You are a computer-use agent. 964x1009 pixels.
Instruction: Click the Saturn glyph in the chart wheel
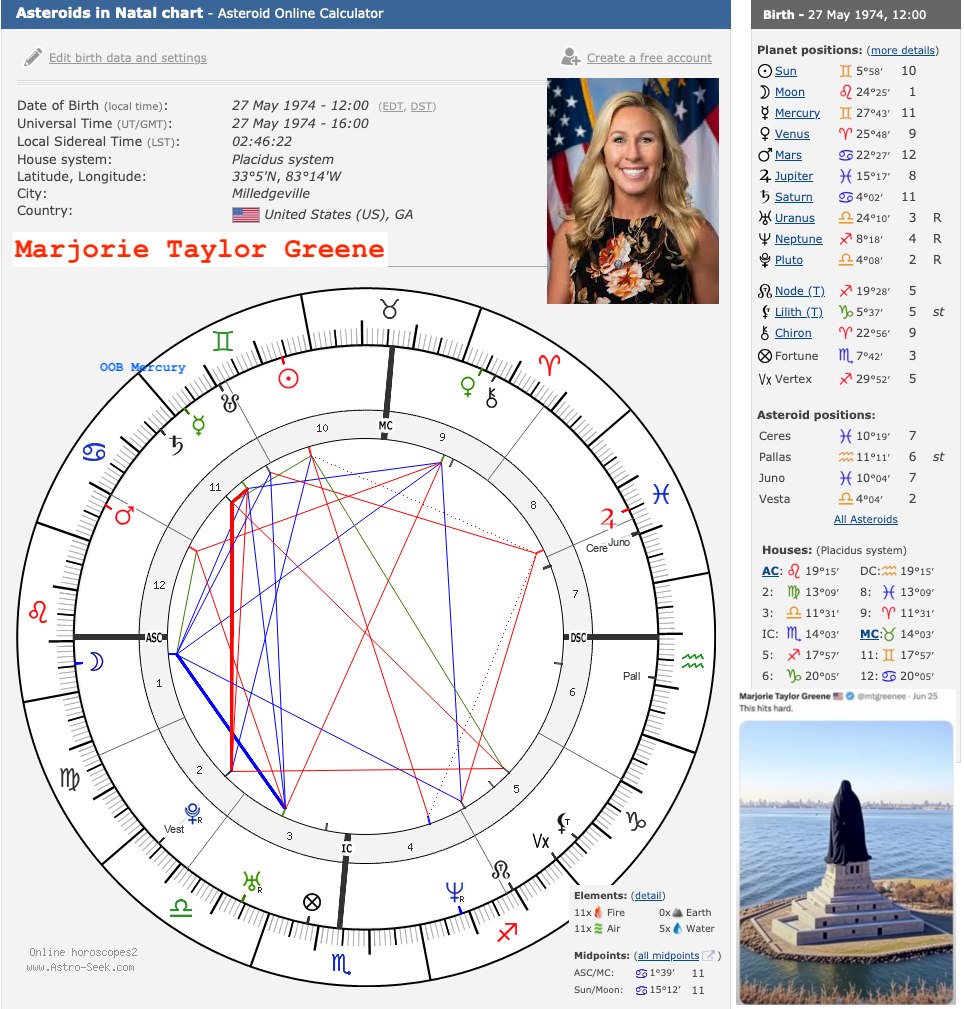tap(176, 444)
